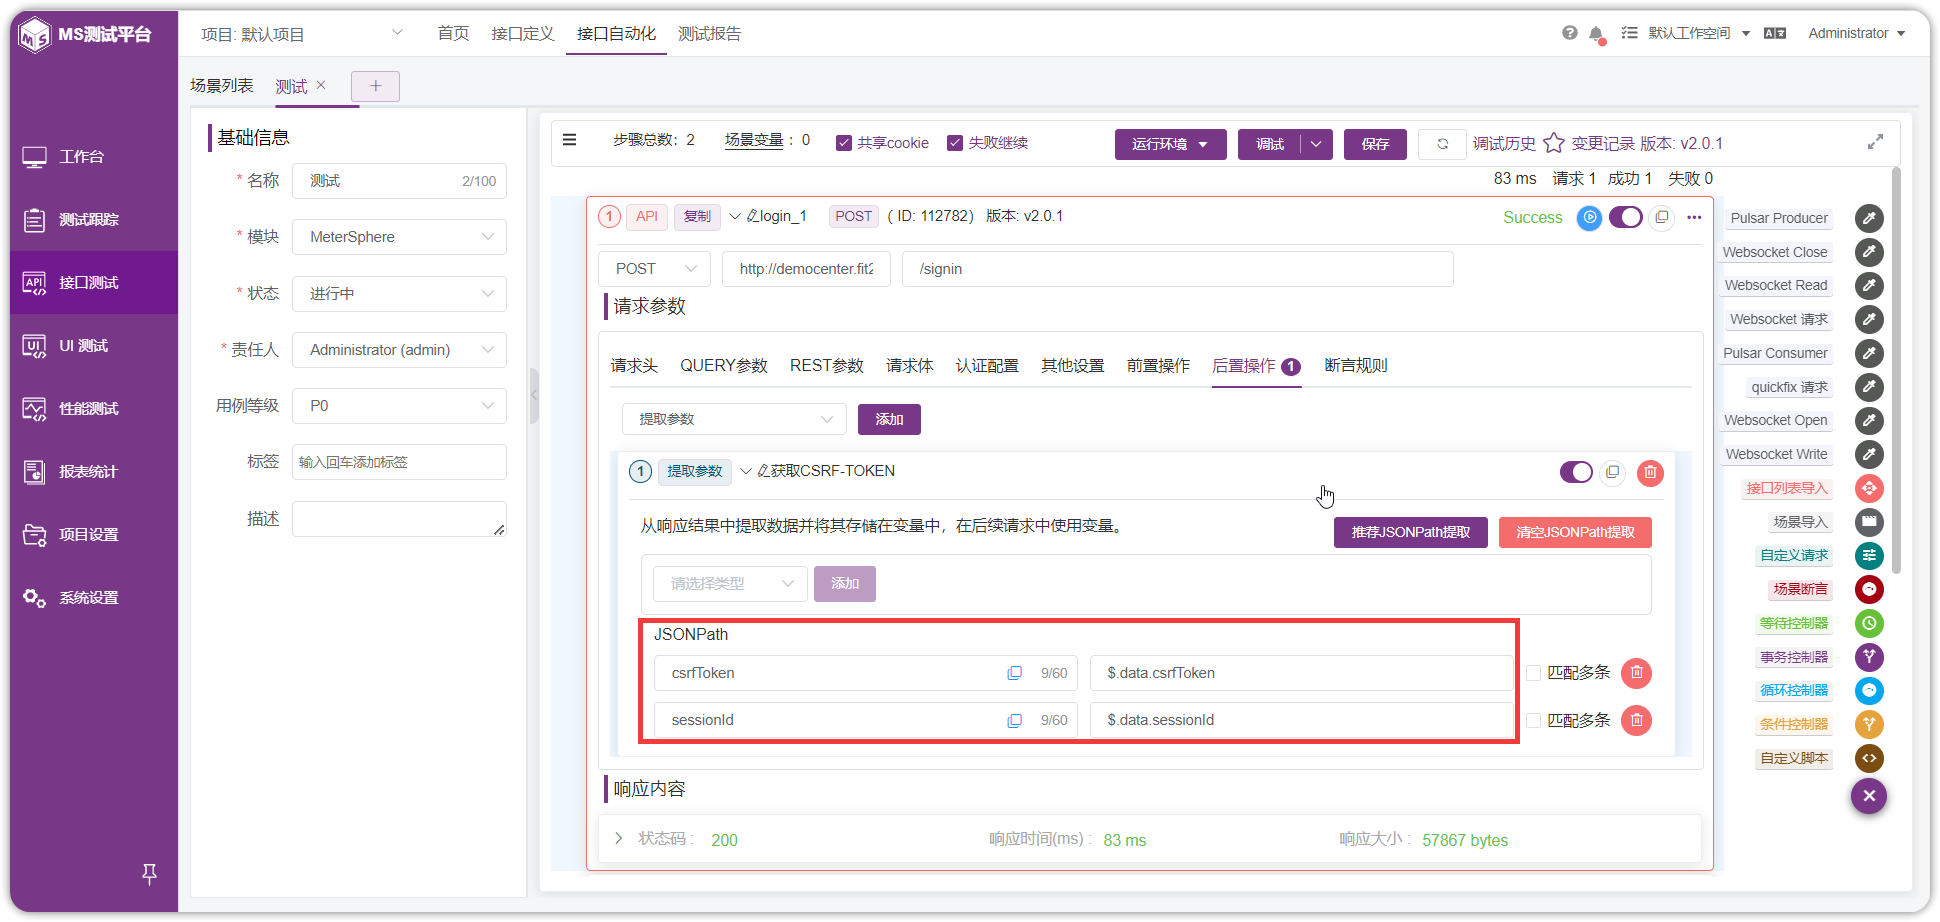Click the custom script (自定义脚本) icon
This screenshot has width=1940, height=922.
pyautogui.click(x=1869, y=758)
